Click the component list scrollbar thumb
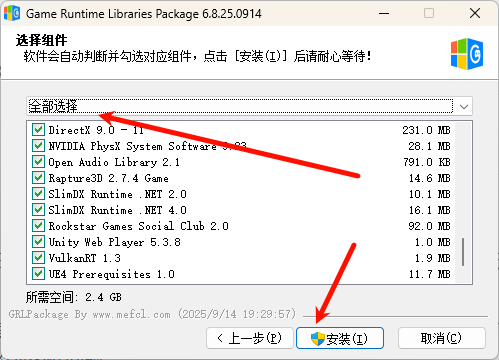The height and width of the screenshot is (360, 499). [463, 252]
